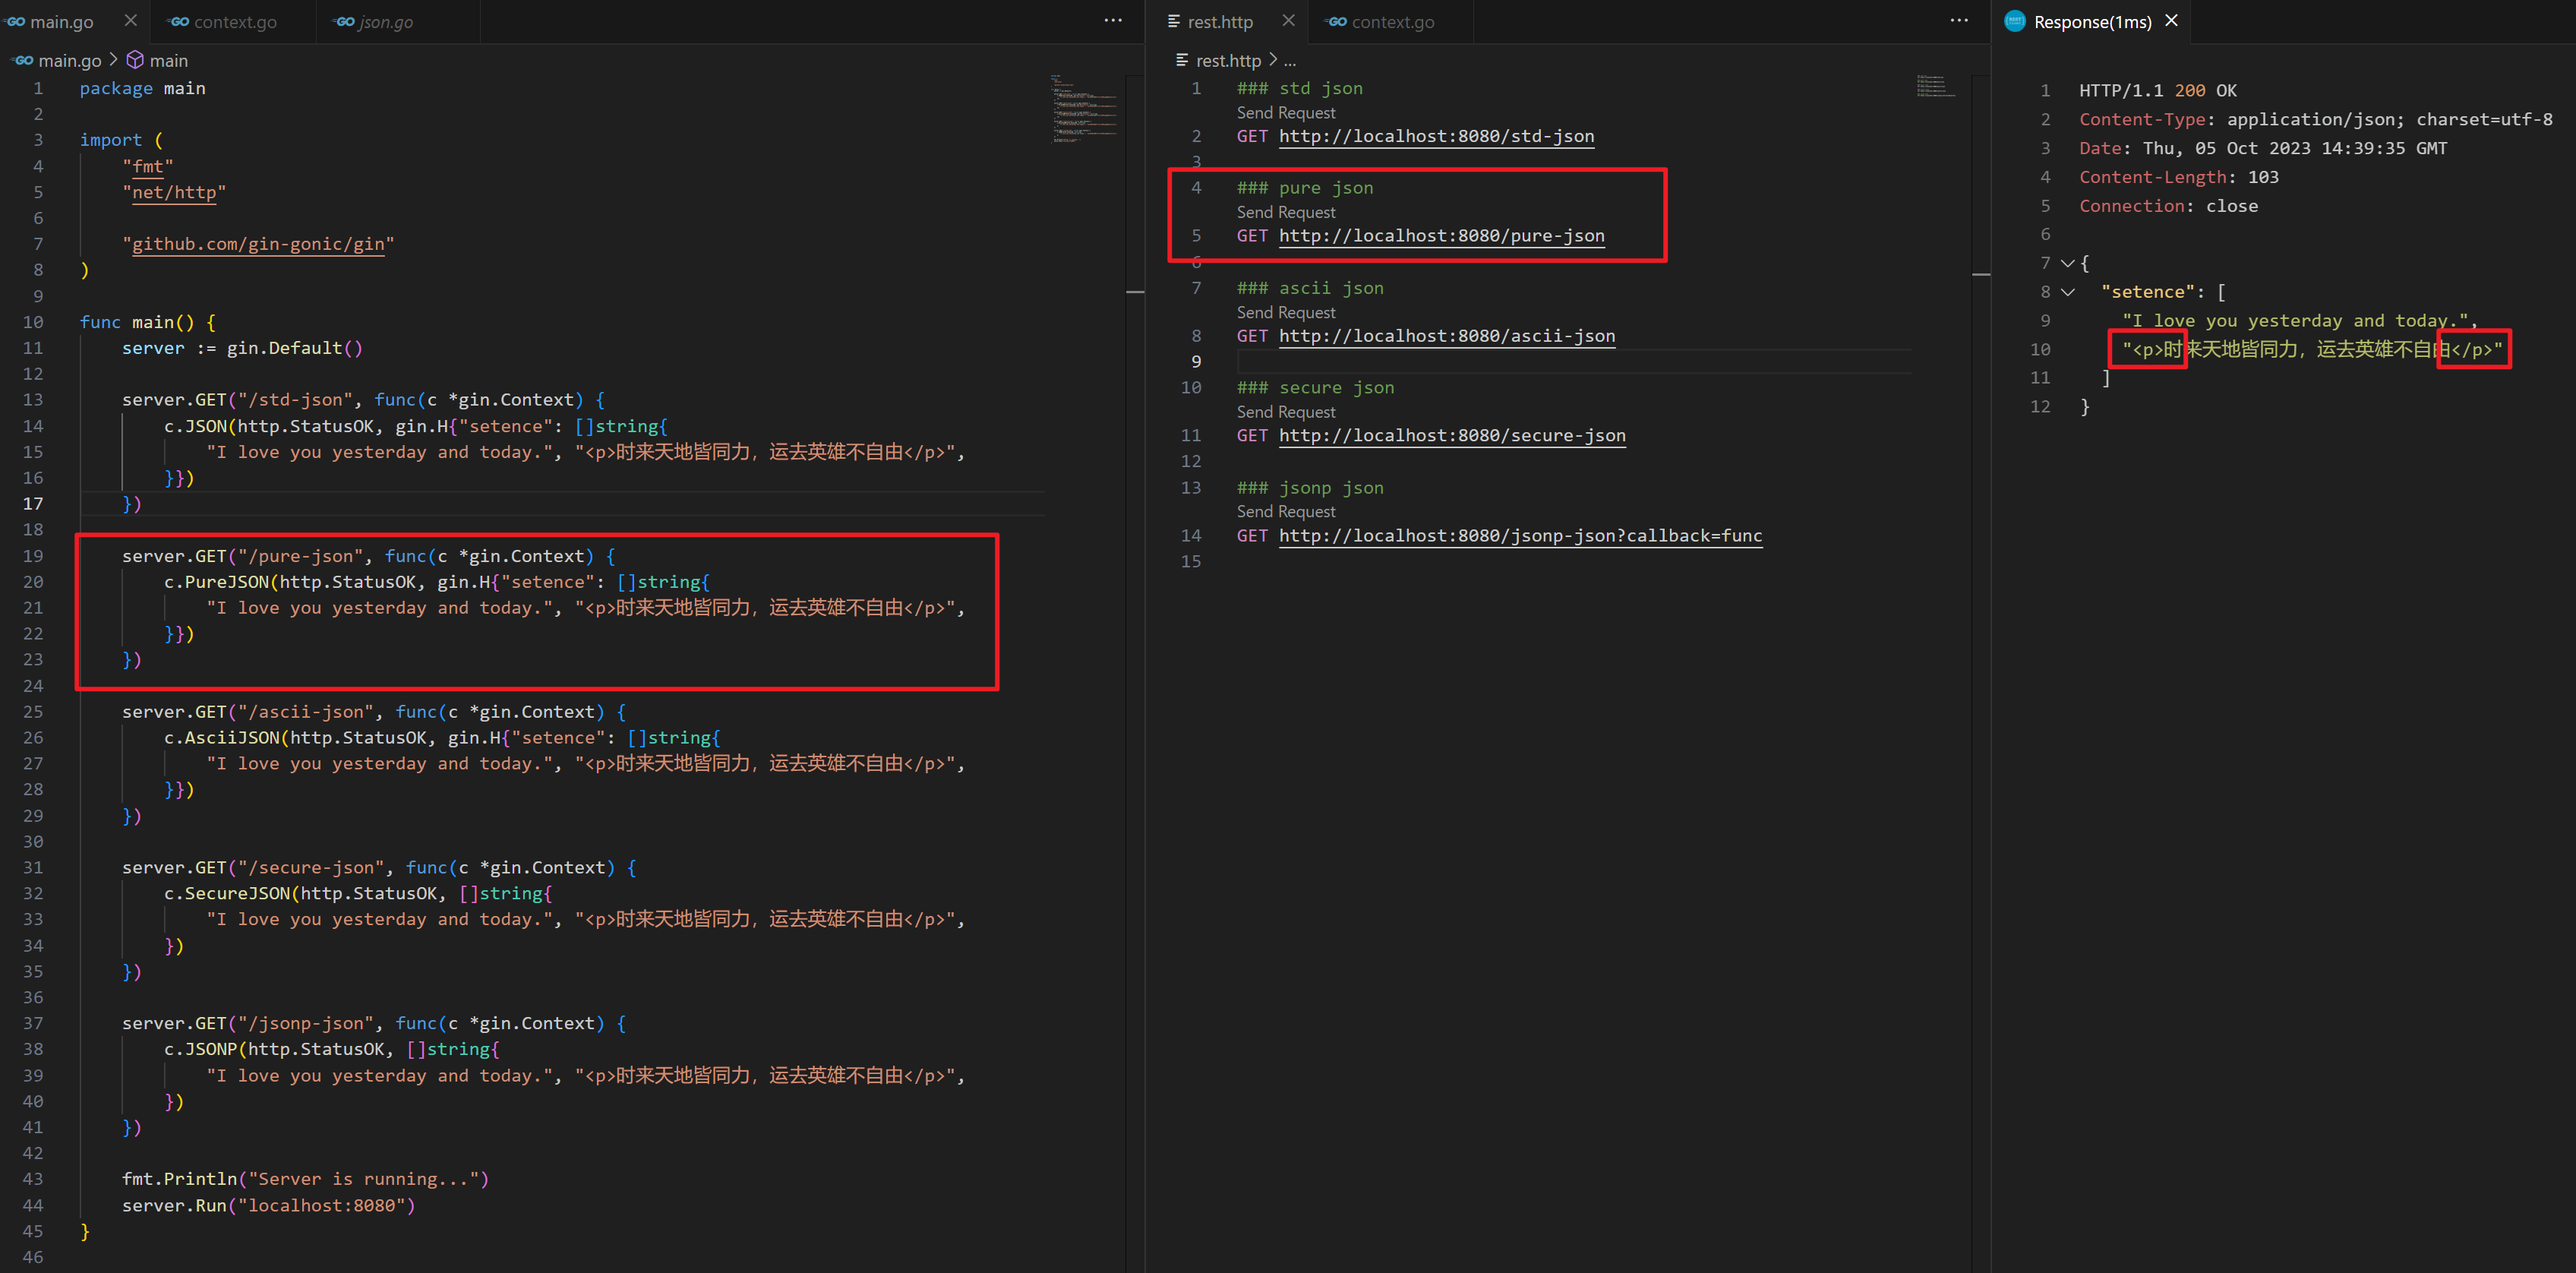Click server.Run("localhost:8080") line

click(x=268, y=1205)
